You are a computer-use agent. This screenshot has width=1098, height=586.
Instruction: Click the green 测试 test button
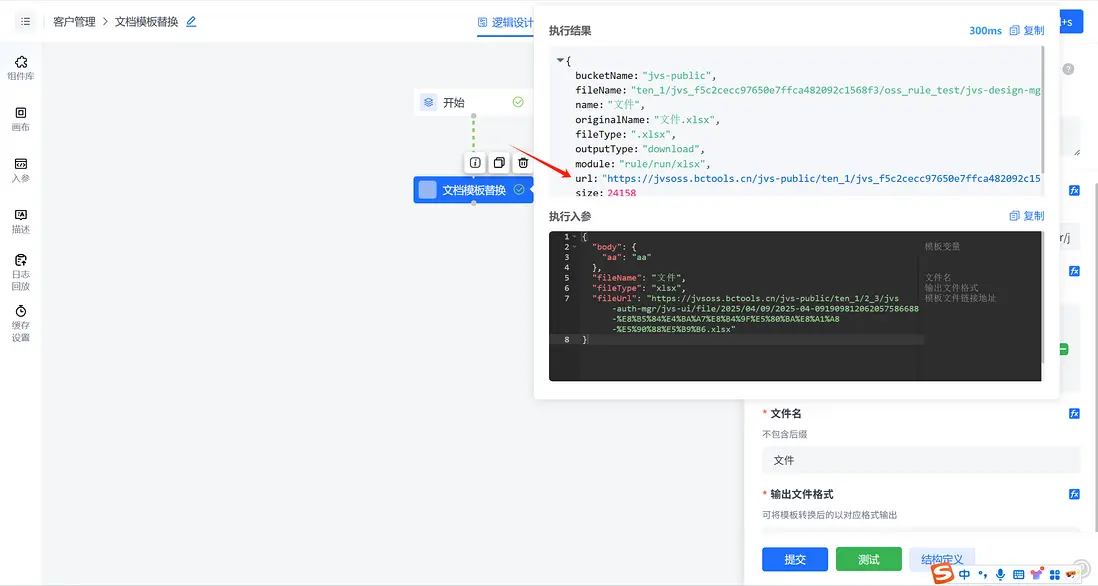(868, 559)
